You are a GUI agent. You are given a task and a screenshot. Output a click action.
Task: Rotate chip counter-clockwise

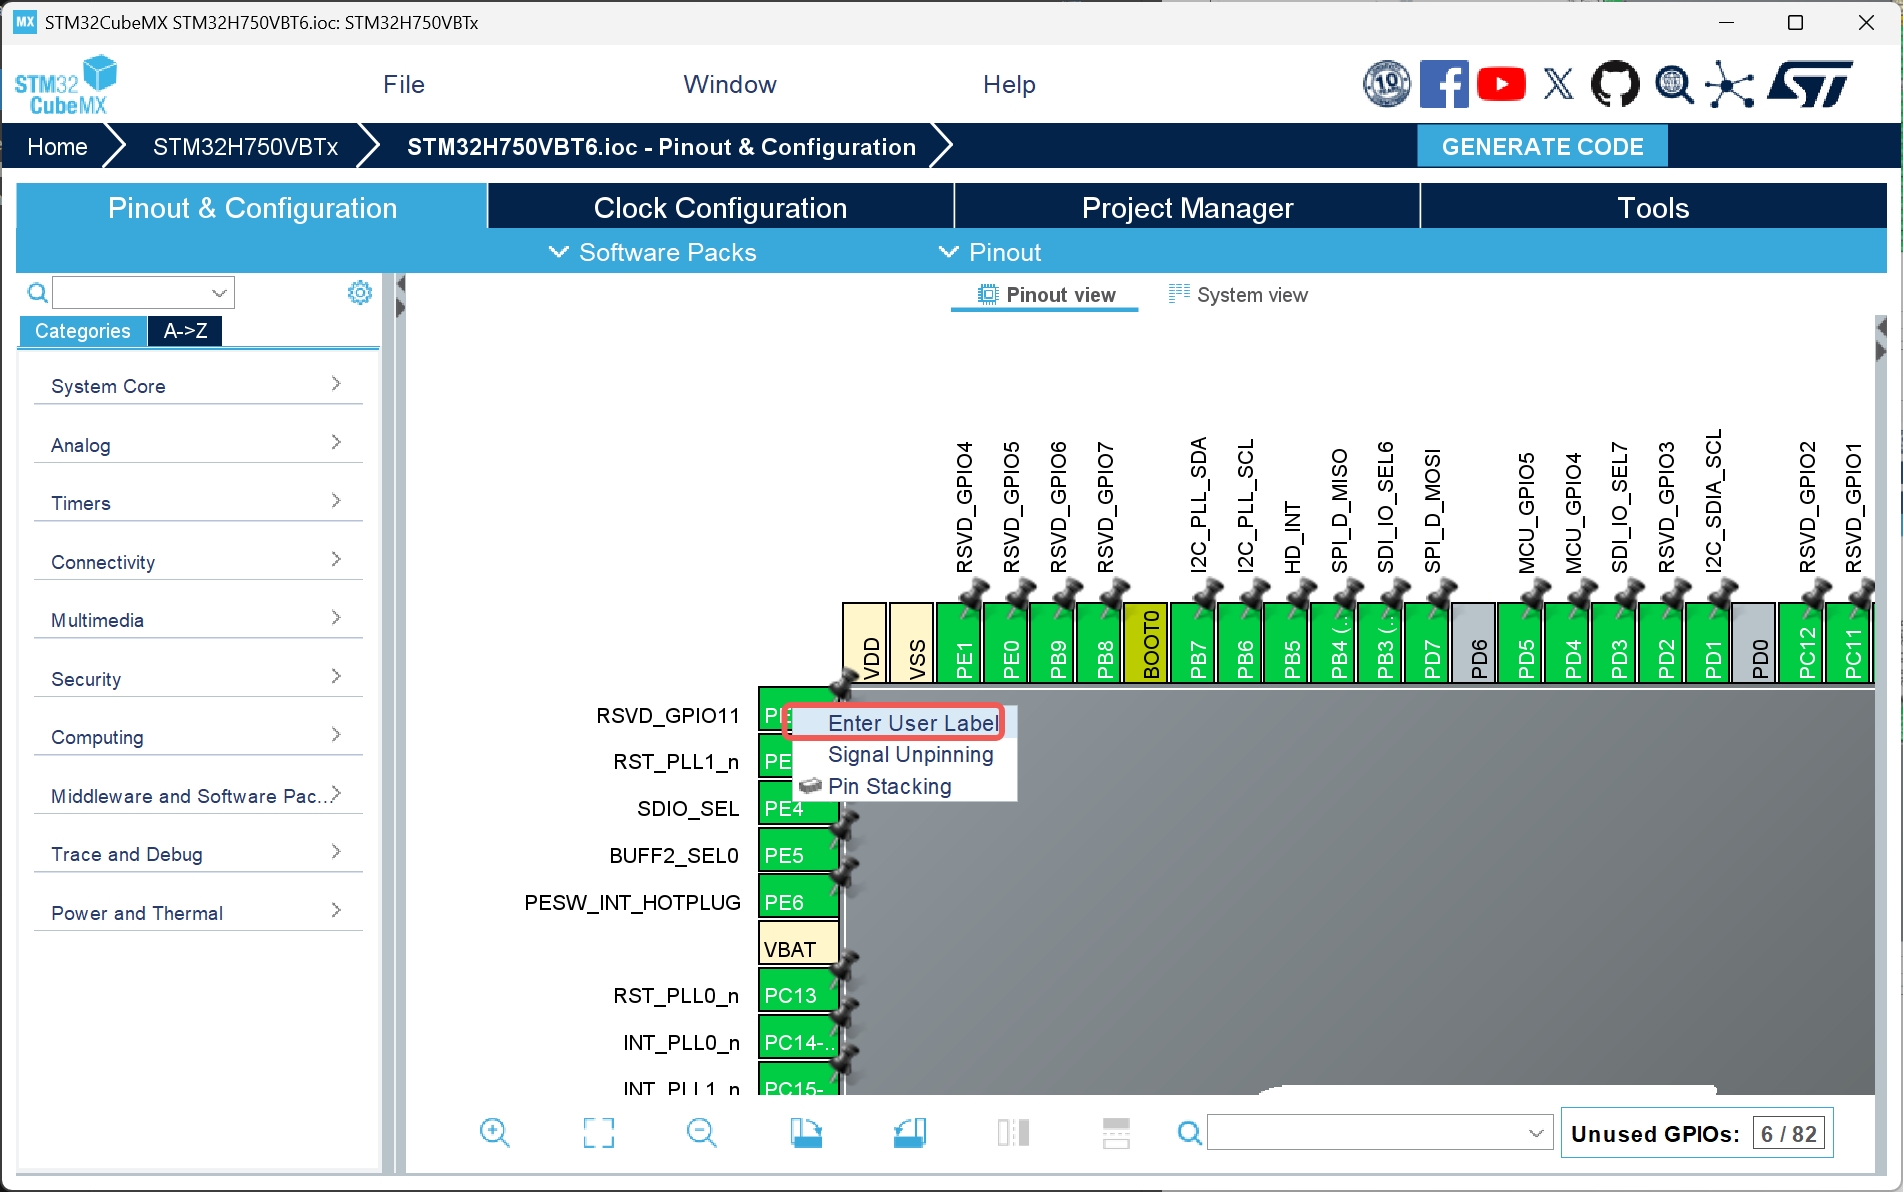[910, 1133]
